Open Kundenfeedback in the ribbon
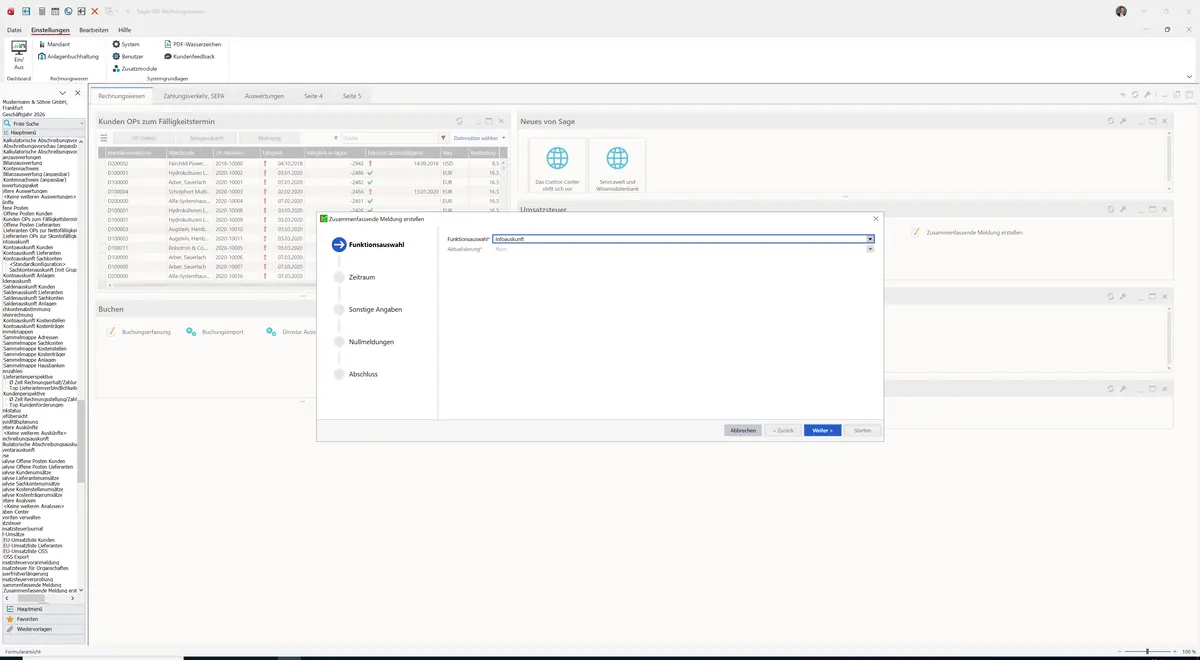 point(188,56)
